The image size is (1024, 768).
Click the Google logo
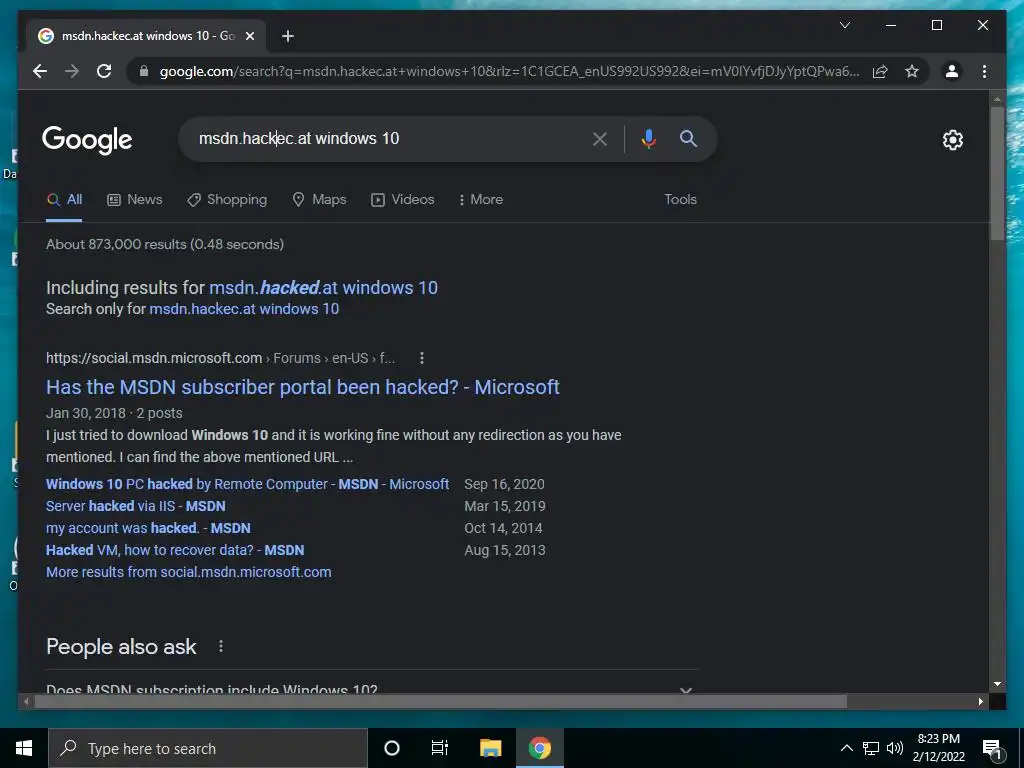click(x=87, y=139)
